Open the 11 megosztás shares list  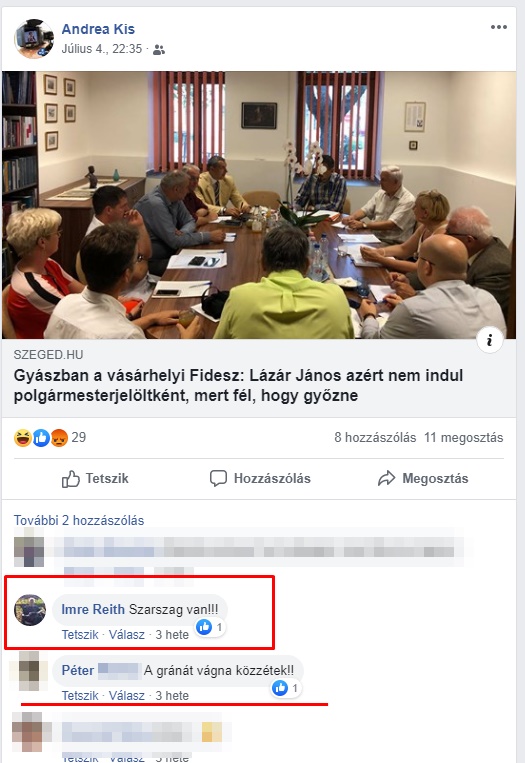pyautogui.click(x=464, y=437)
